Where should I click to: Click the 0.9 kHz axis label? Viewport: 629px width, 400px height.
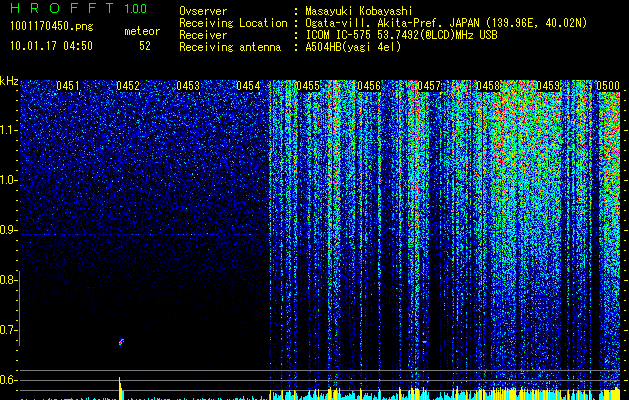coord(7,230)
